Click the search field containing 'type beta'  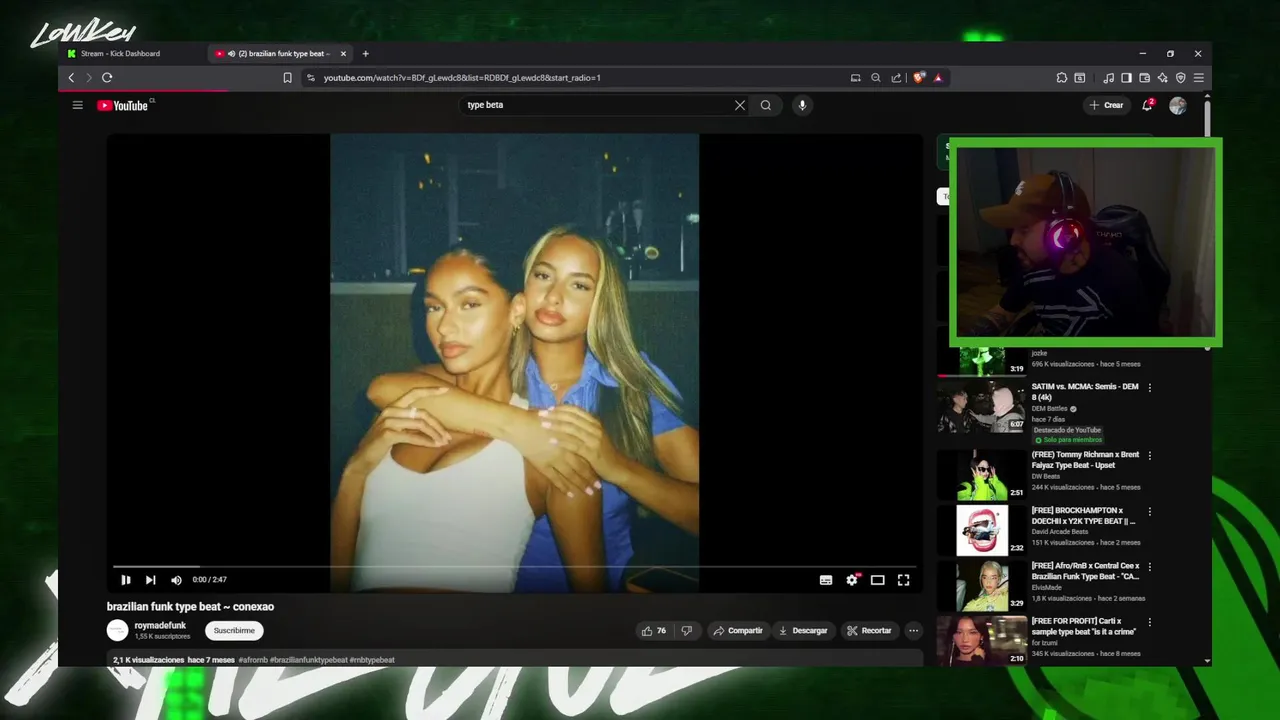point(598,105)
